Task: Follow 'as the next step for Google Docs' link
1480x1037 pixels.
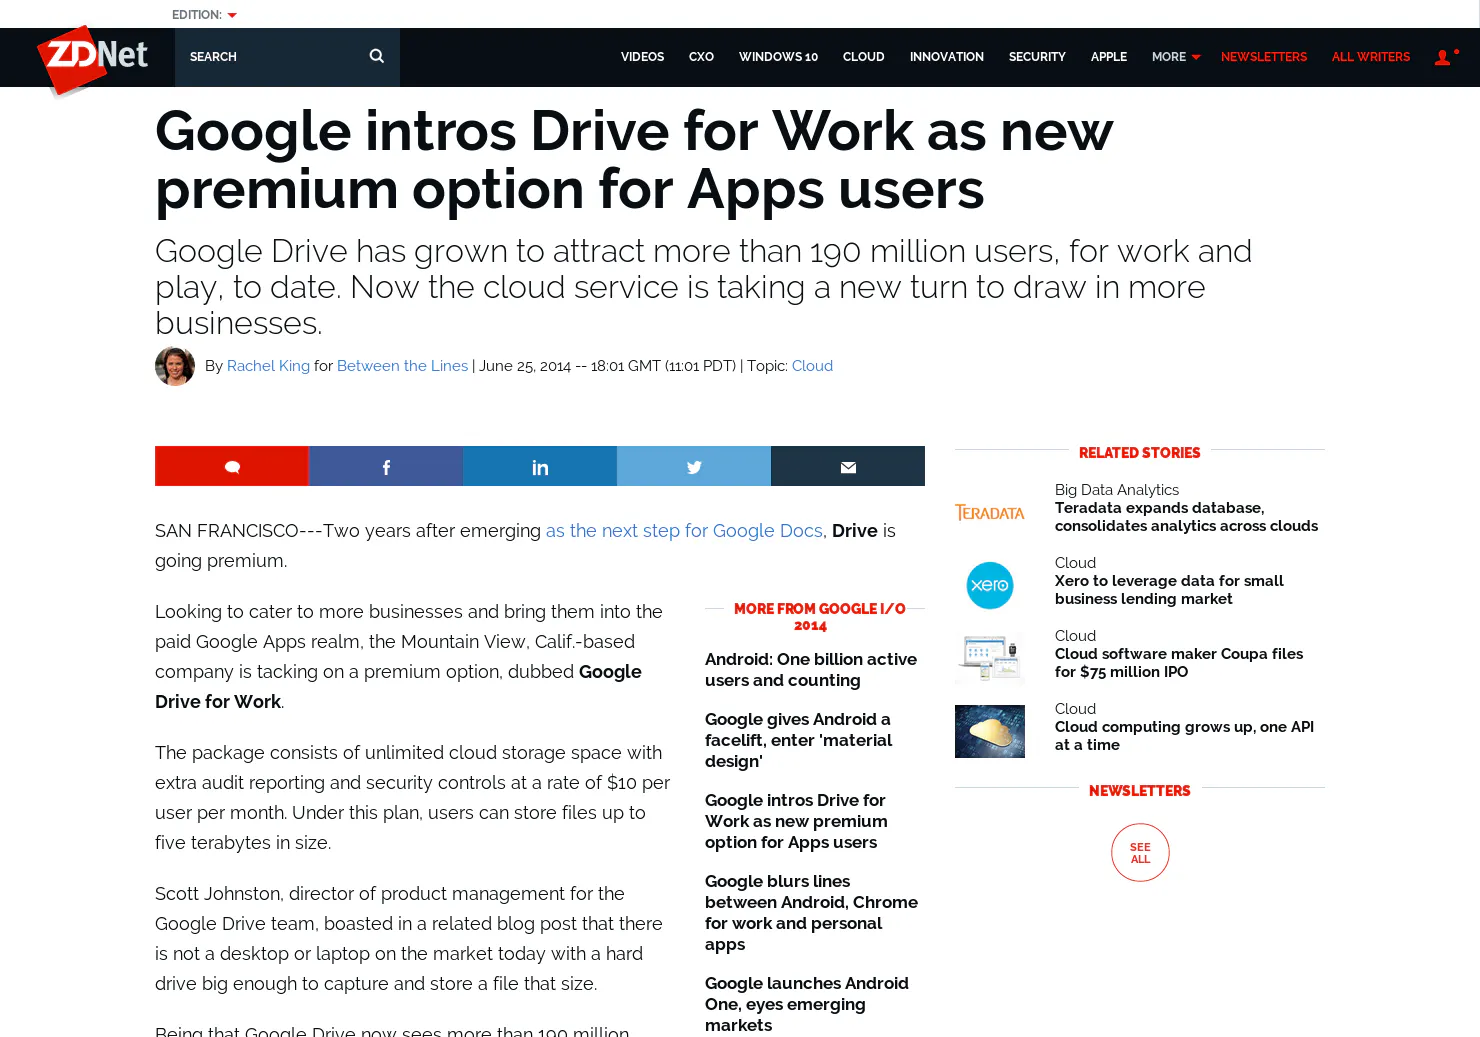Action: pyautogui.click(x=684, y=531)
